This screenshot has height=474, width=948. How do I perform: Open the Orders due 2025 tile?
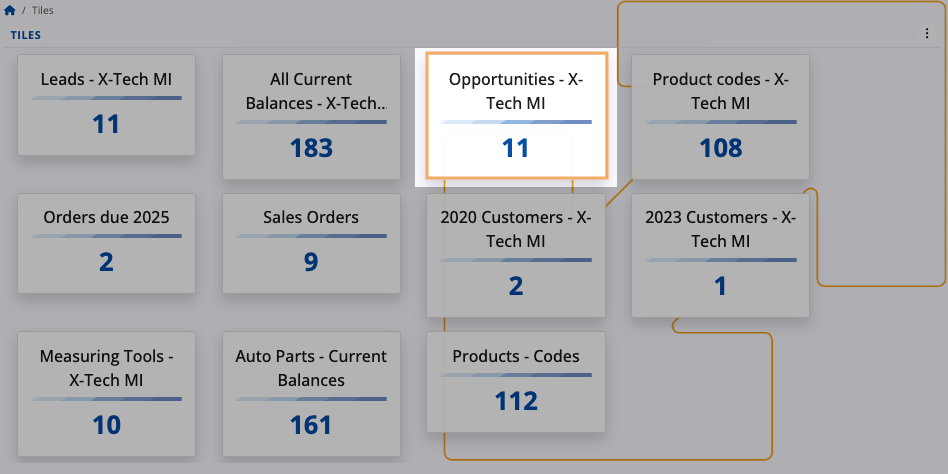(x=106, y=242)
